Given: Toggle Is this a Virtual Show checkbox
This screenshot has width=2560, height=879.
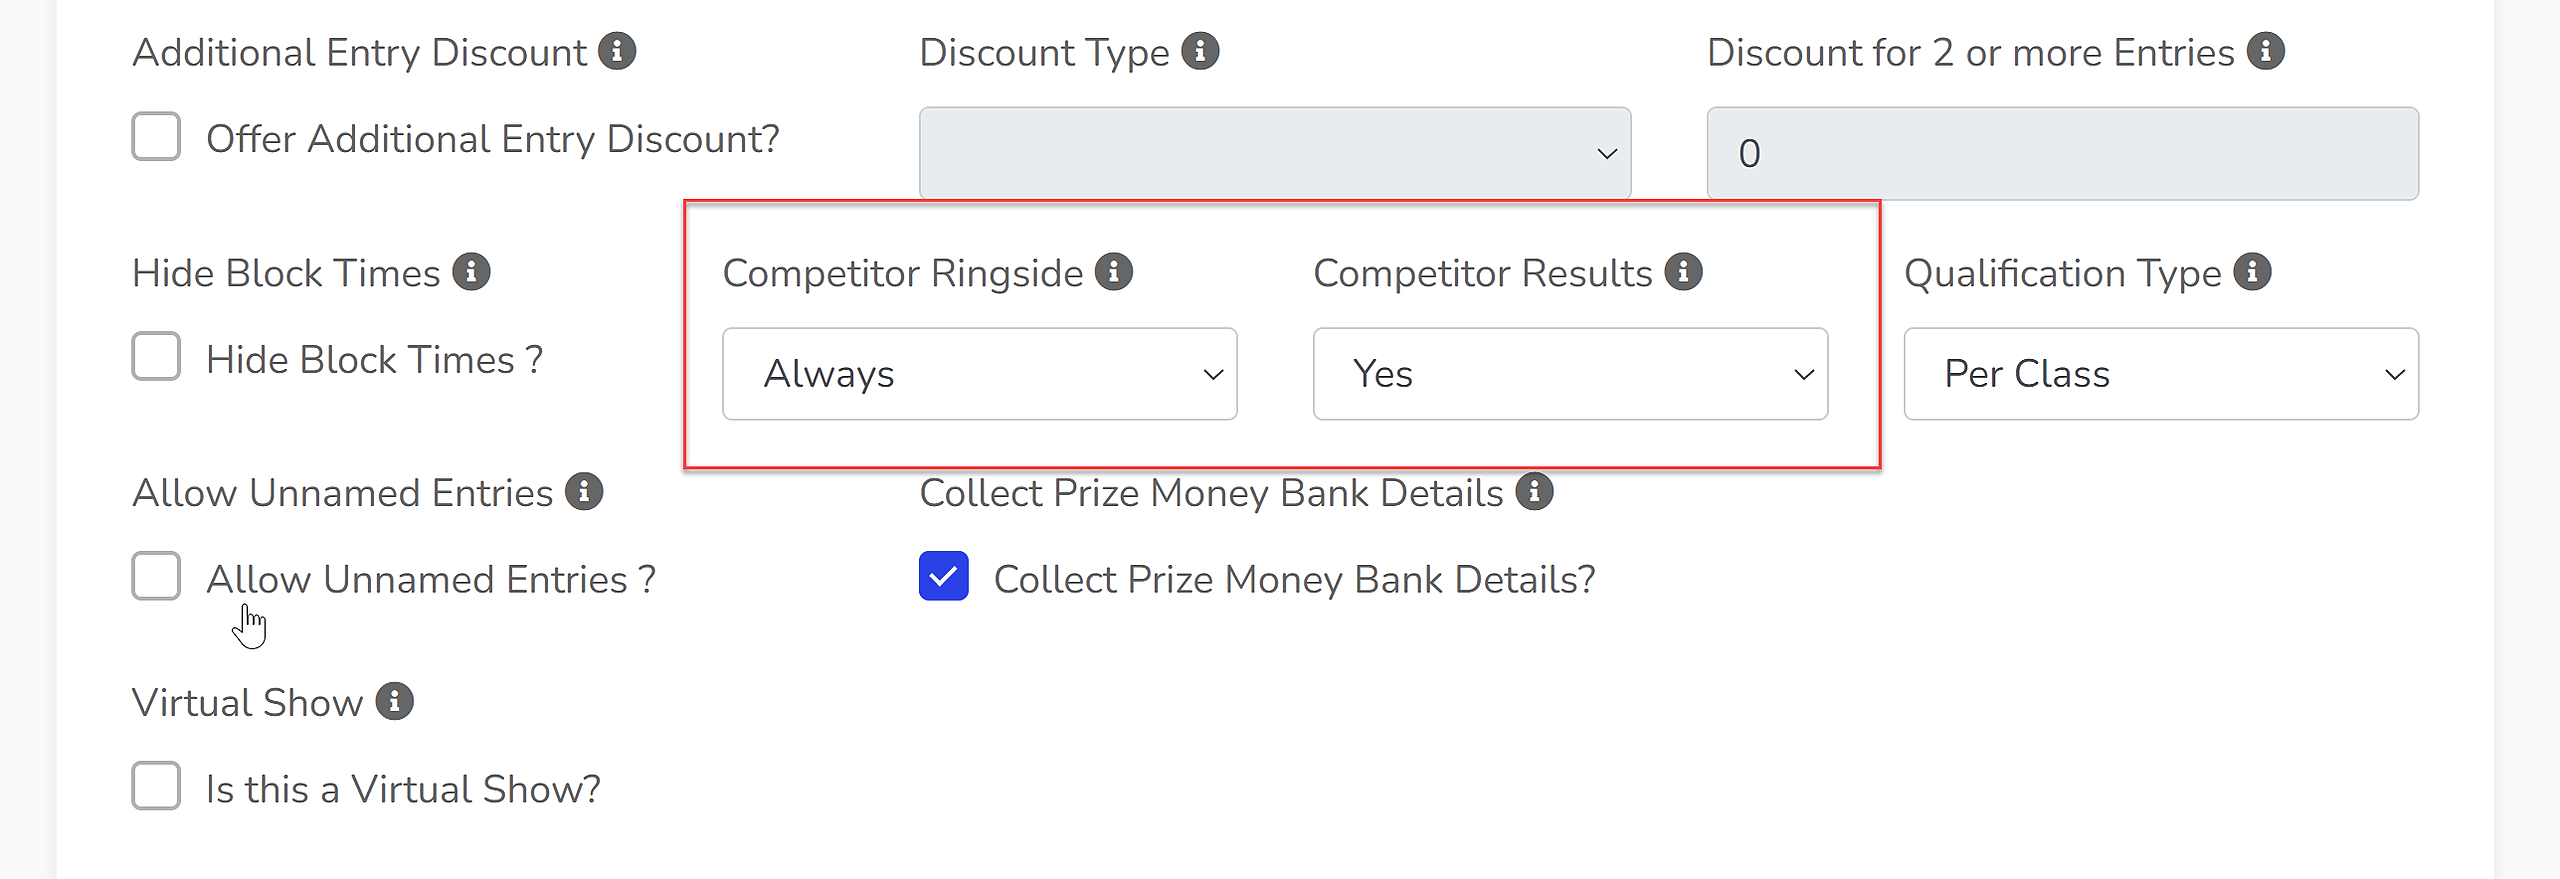Looking at the screenshot, I should click(156, 787).
